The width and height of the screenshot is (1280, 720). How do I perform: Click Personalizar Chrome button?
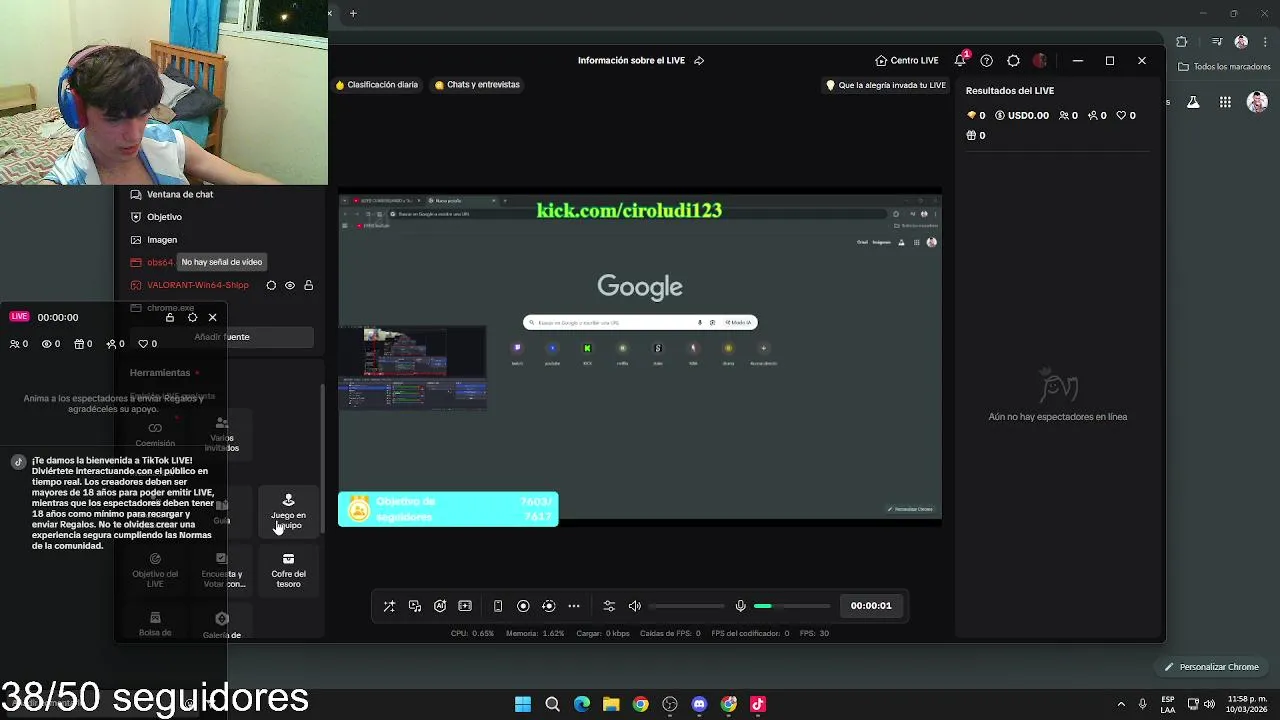tap(1211, 667)
